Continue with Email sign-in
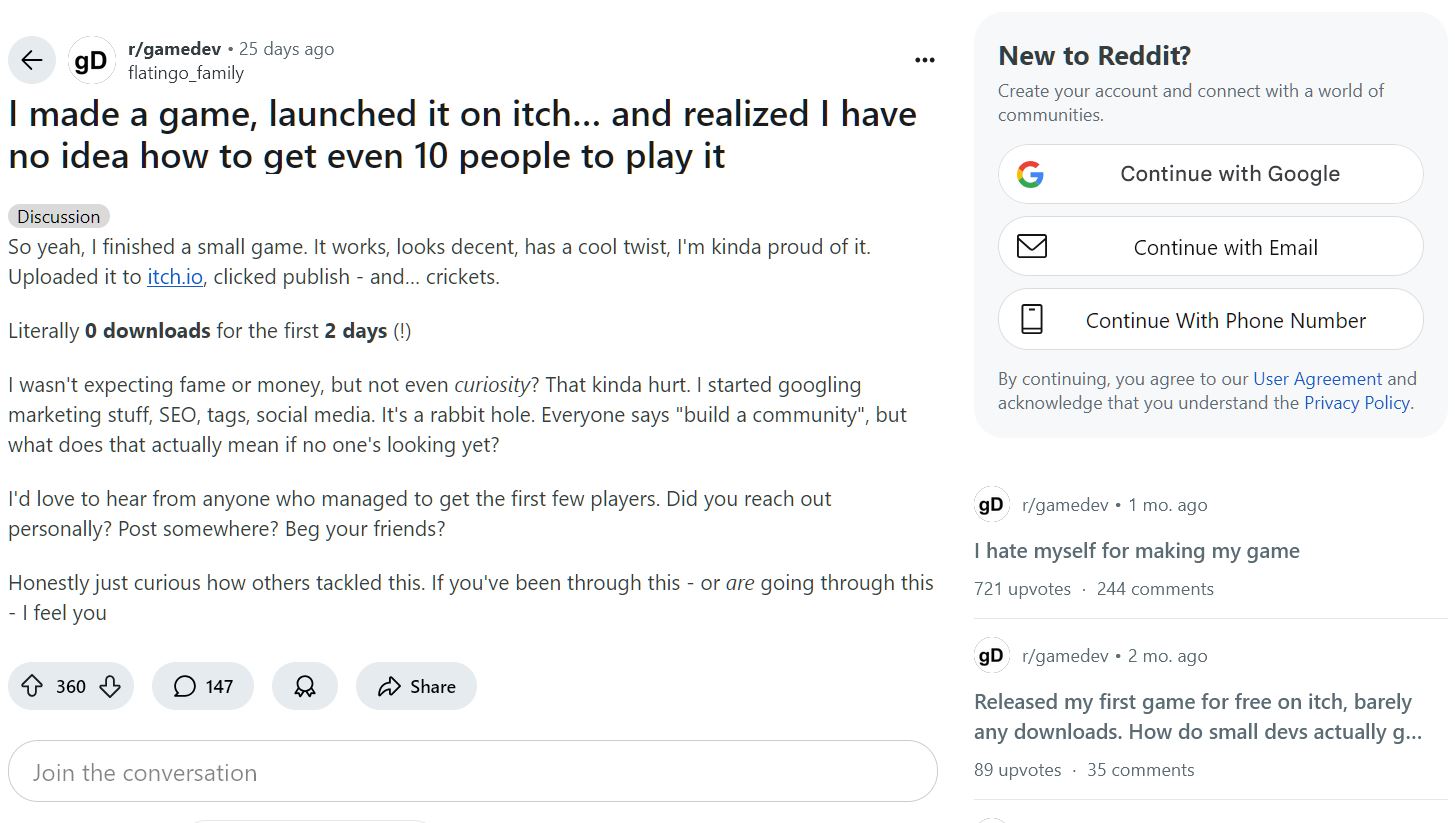 point(1210,247)
